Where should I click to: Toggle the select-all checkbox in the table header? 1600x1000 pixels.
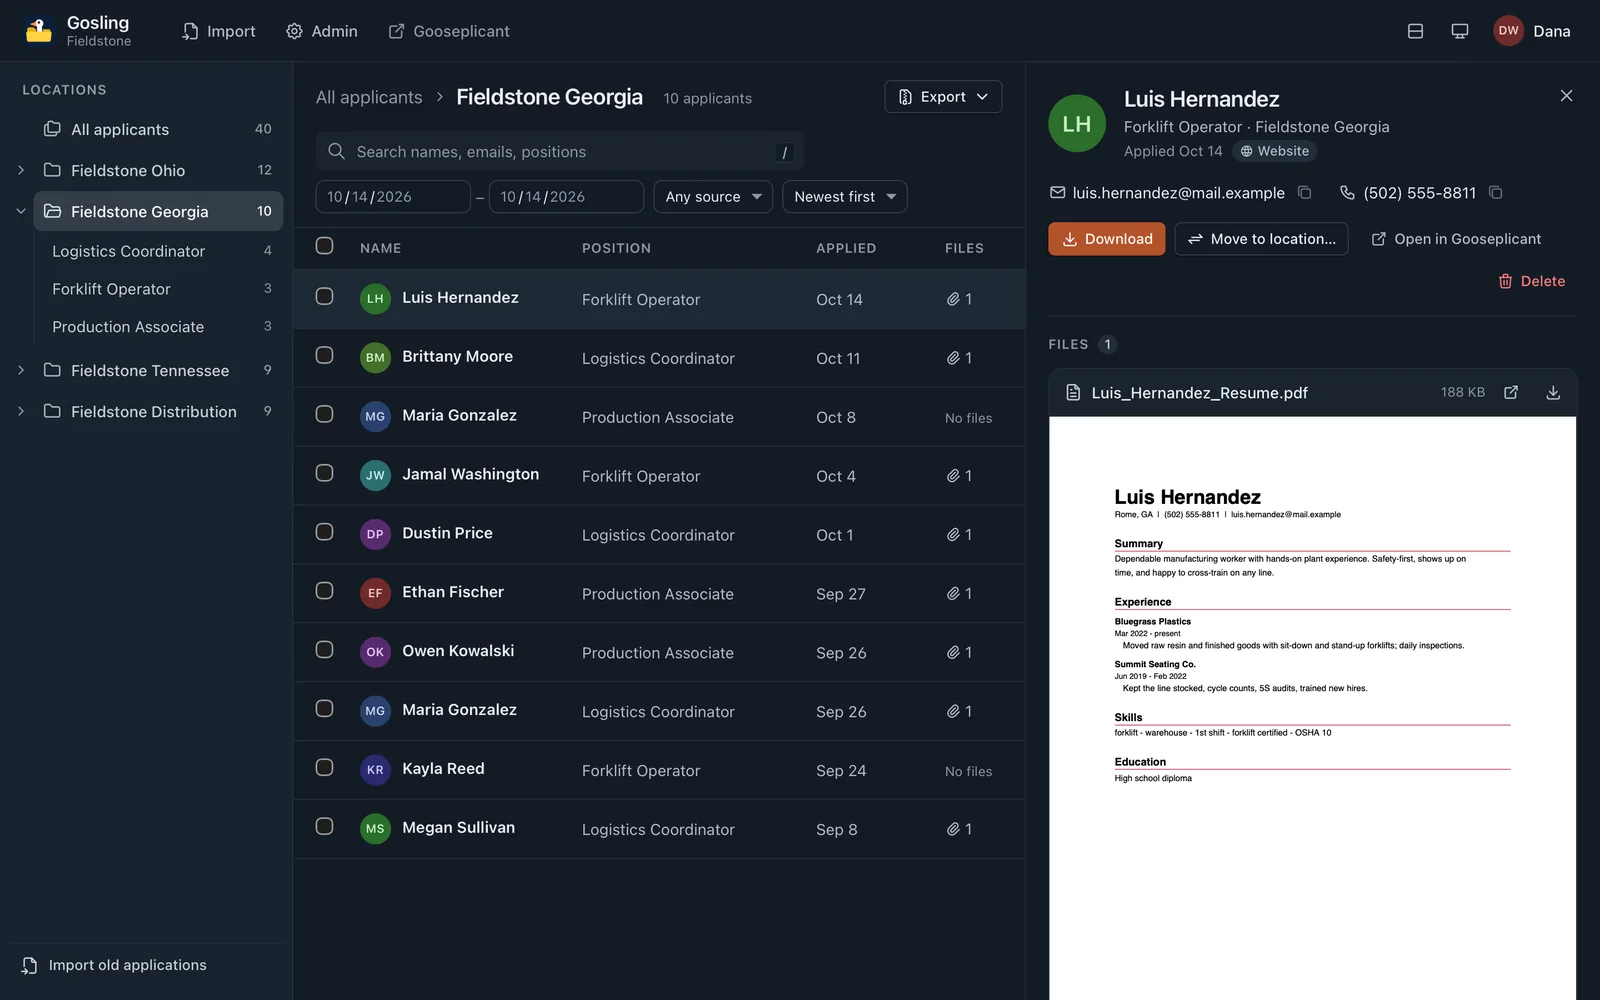pos(324,246)
